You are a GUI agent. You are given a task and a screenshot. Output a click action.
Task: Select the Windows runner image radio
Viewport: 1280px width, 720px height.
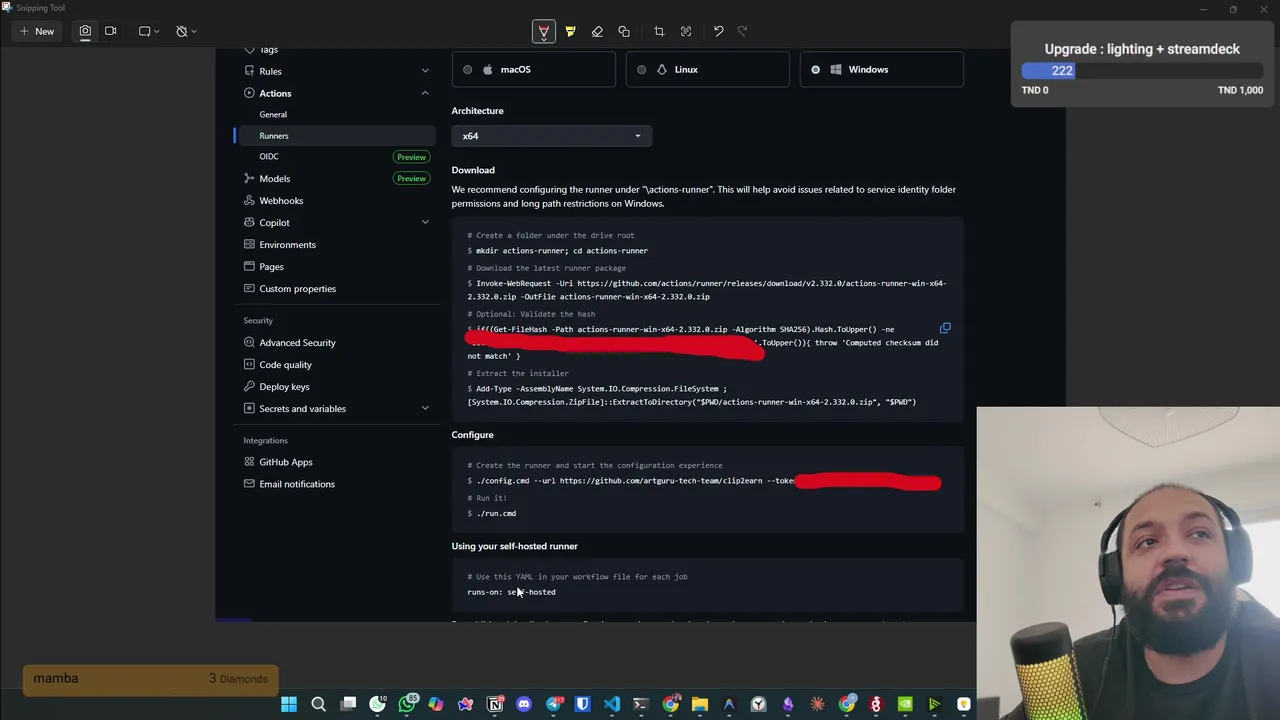pyautogui.click(x=815, y=69)
